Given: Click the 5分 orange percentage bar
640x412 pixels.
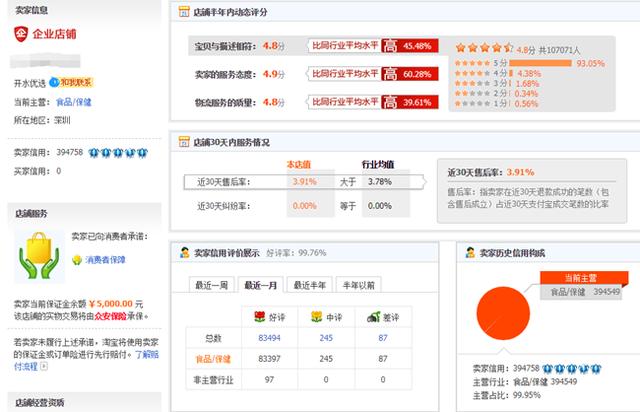Looking at the screenshot, I should point(540,63).
